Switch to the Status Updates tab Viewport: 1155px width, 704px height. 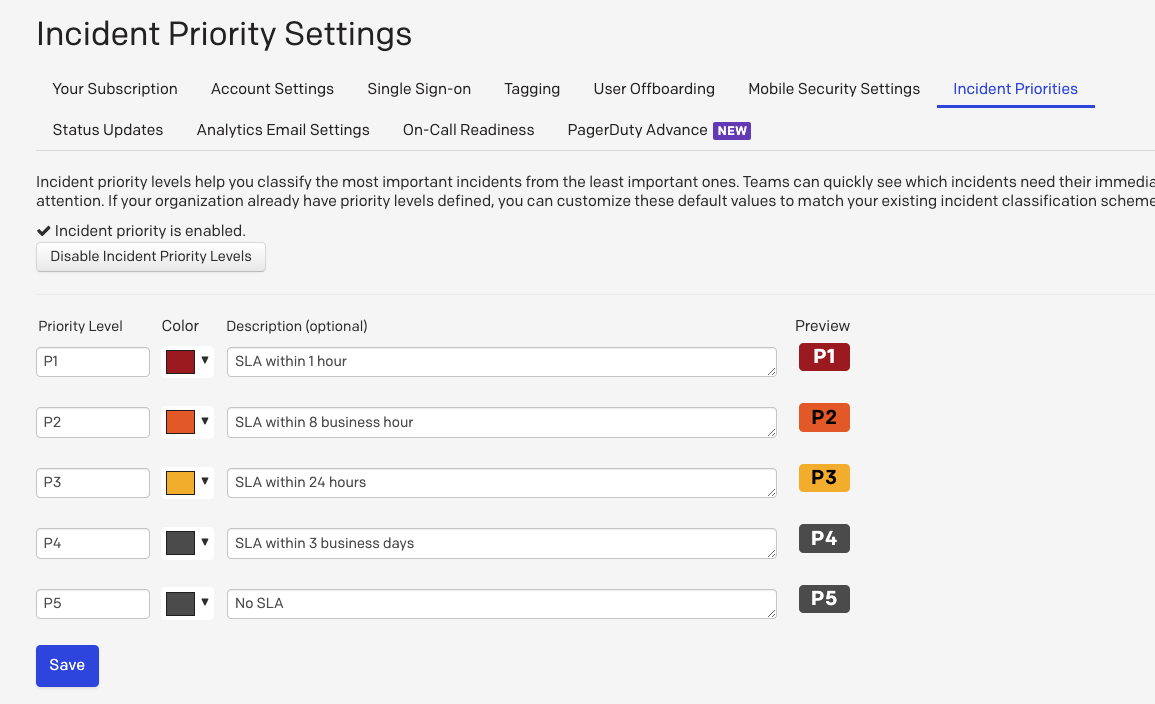[x=108, y=130]
